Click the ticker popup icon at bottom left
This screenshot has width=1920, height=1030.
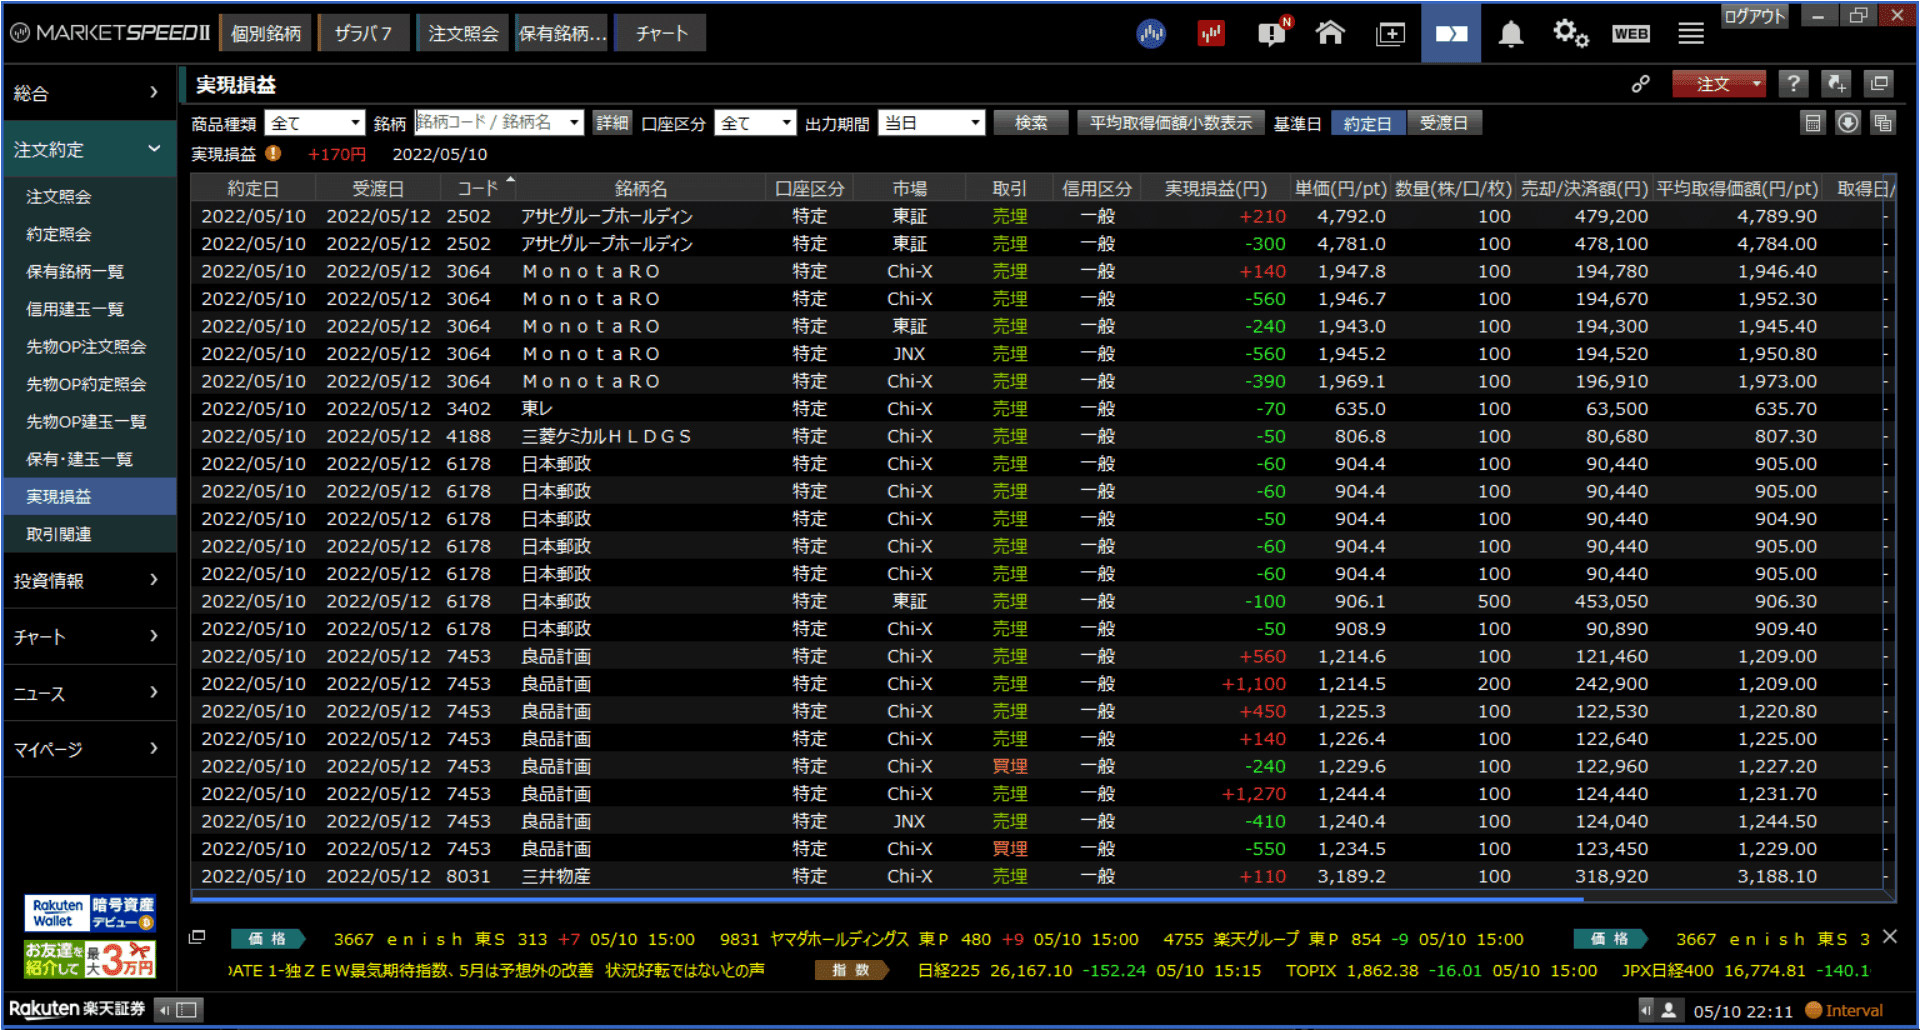click(x=197, y=937)
